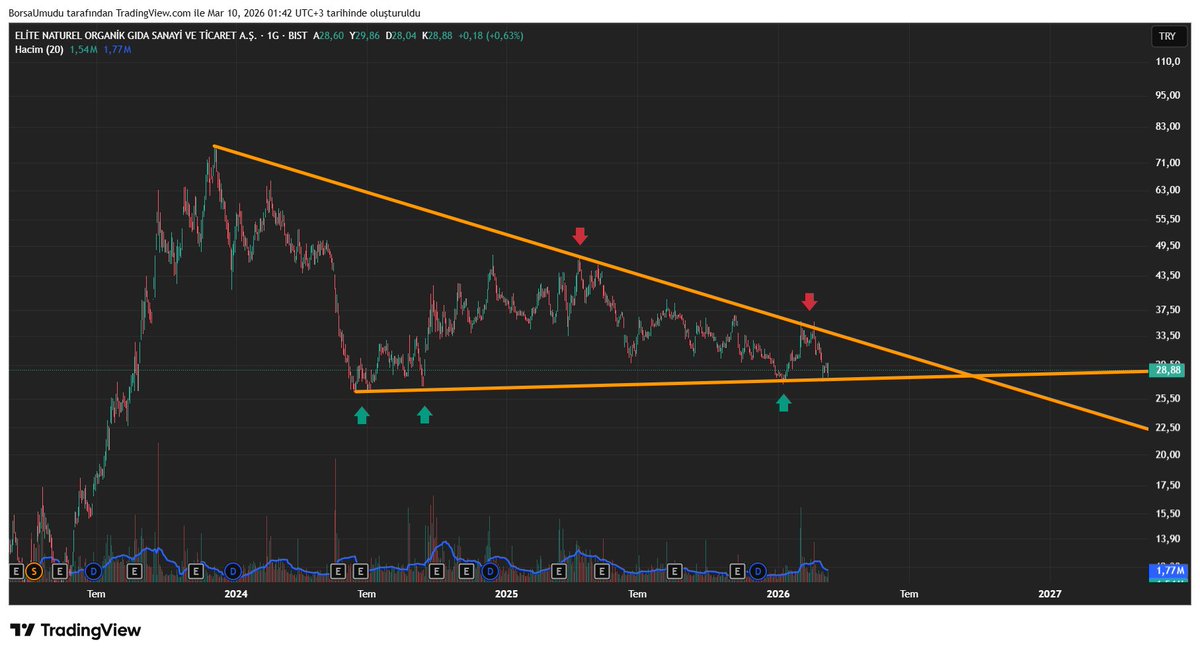Click the TradingView logo
The image size is (1200, 655).
pyautogui.click(x=75, y=630)
